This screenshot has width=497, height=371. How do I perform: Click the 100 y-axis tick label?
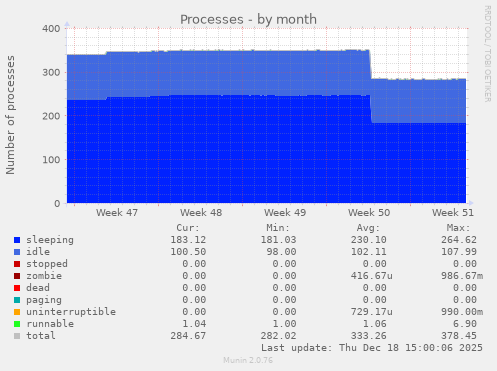tap(51, 160)
